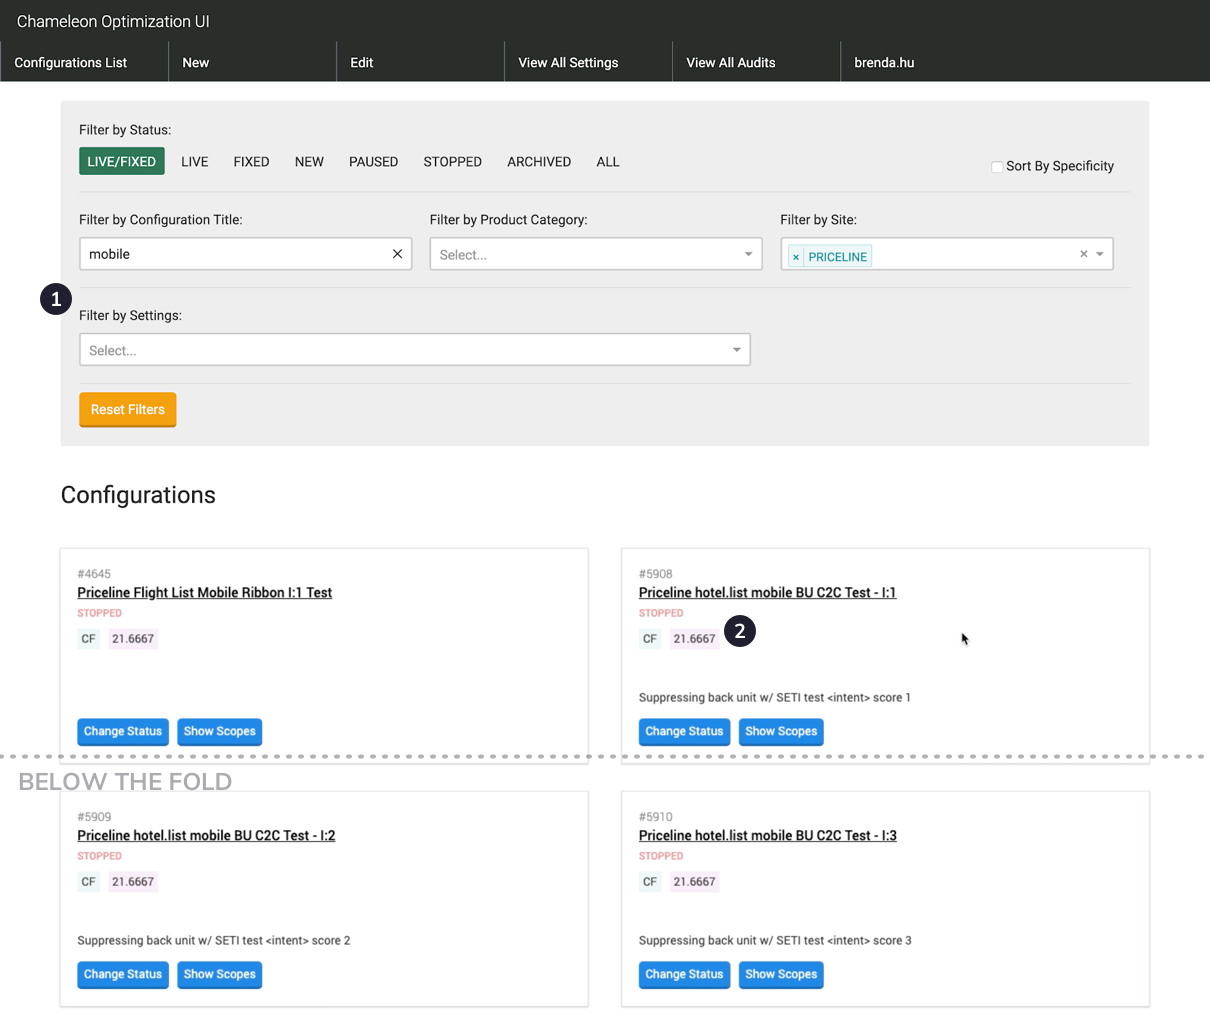Open Priceline hotel.list mobile BU C2C Test - I:1

click(x=767, y=592)
